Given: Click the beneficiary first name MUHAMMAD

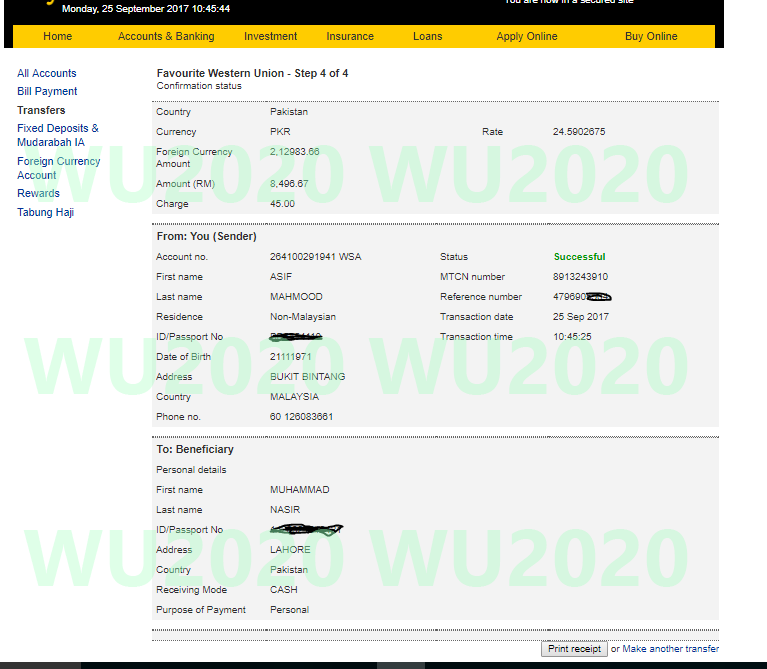Looking at the screenshot, I should 299,490.
